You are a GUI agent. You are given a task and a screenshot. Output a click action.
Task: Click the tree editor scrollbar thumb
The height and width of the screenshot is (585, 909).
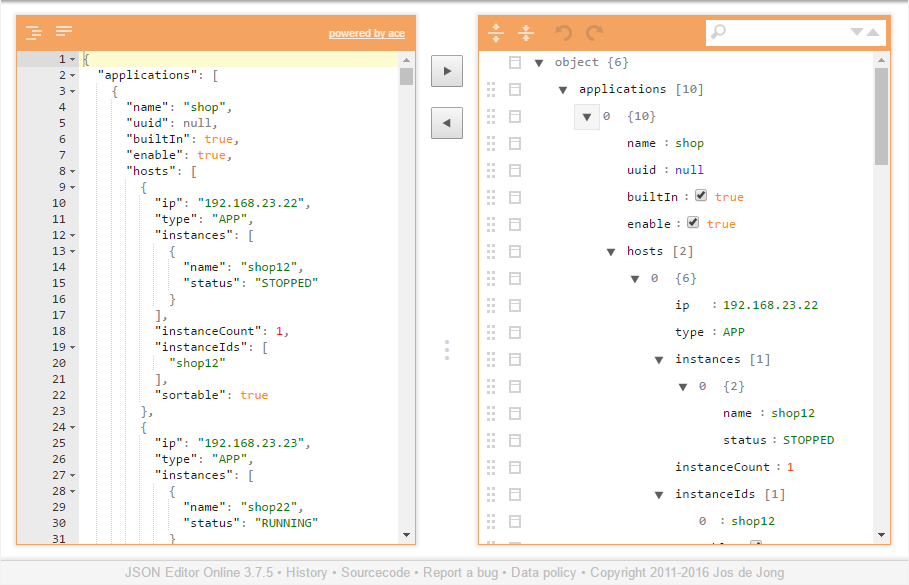coord(881,117)
